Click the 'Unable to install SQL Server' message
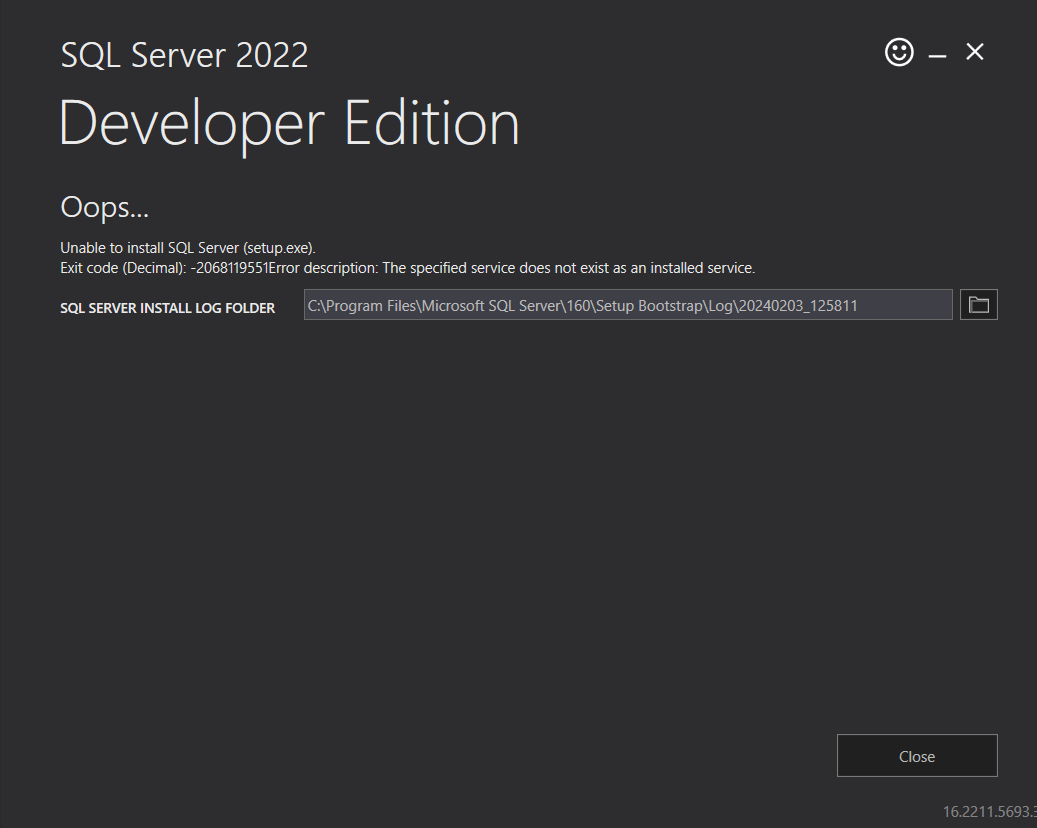The image size is (1037, 828). click(188, 248)
